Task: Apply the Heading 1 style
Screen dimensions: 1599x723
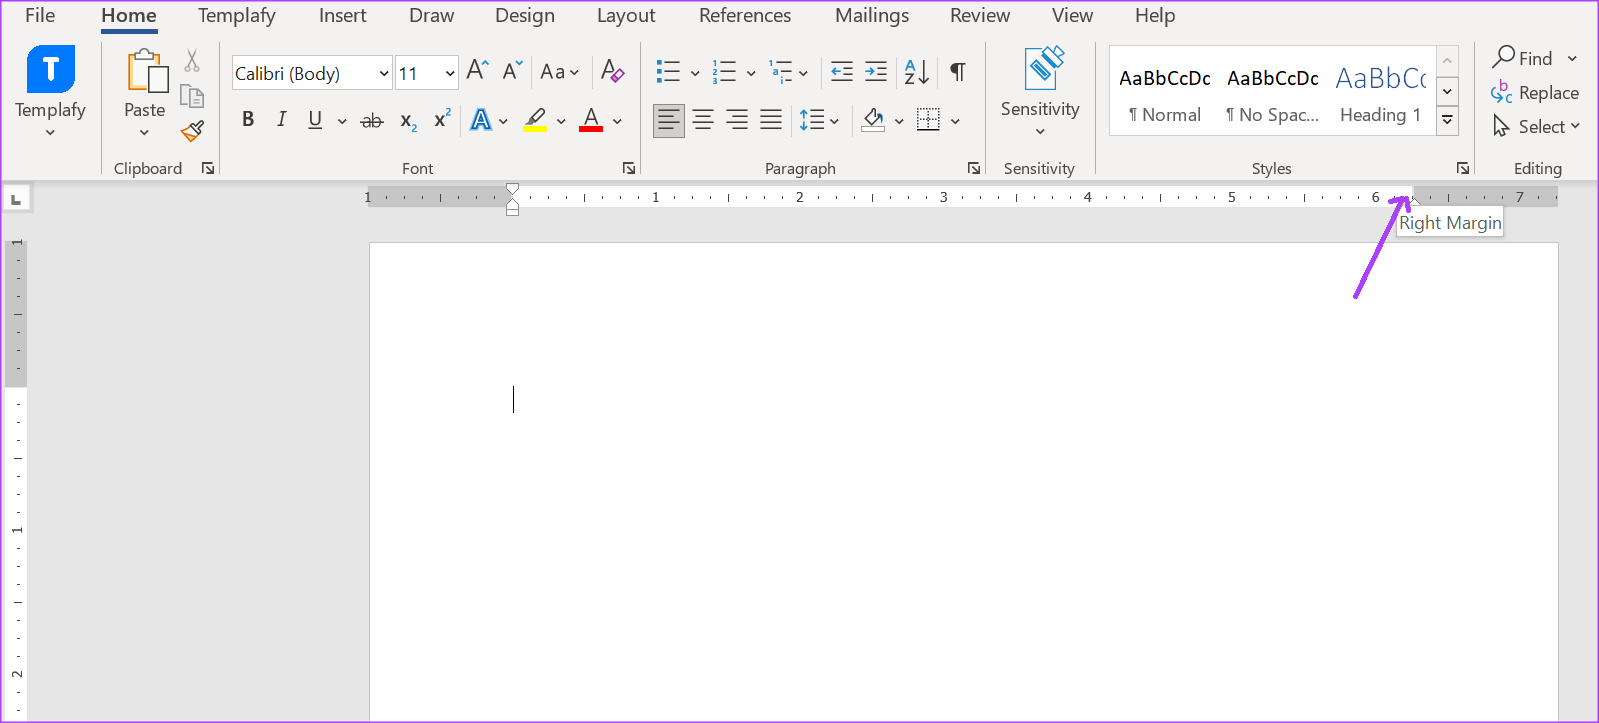Action: 1380,94
